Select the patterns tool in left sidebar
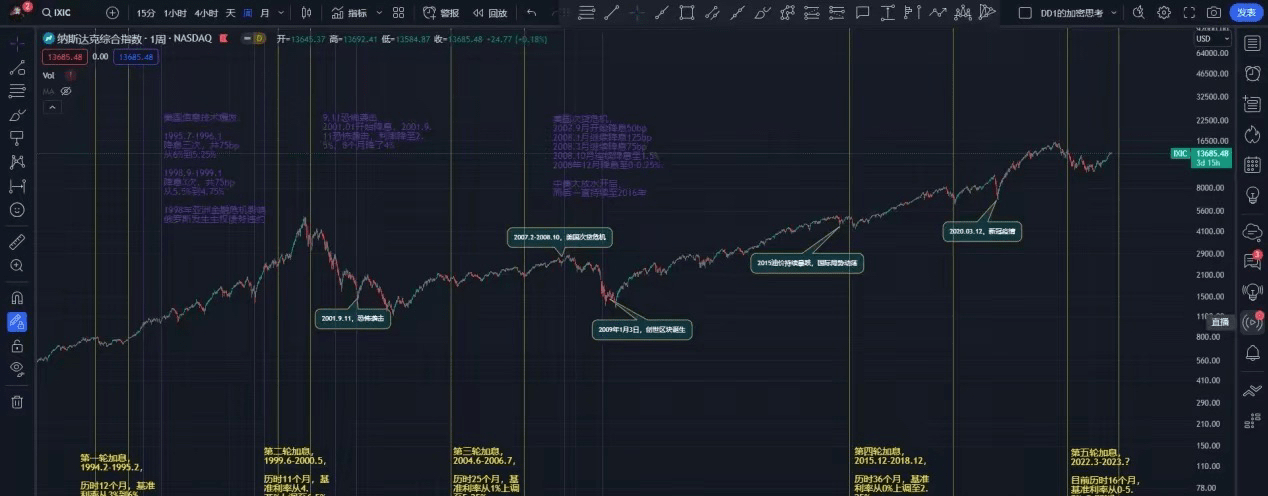This screenshot has height=496, width=1268. (x=16, y=162)
